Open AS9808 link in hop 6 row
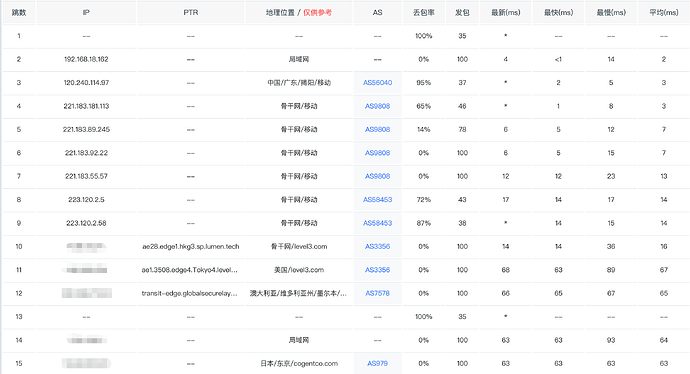This screenshot has width=690, height=374. pyautogui.click(x=377, y=153)
